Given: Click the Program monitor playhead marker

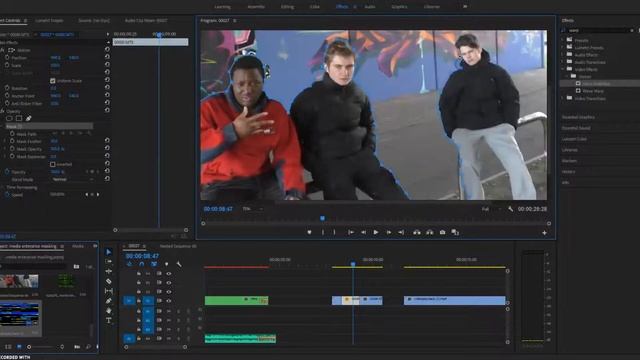Looking at the screenshot, I should pyautogui.click(x=322, y=218).
